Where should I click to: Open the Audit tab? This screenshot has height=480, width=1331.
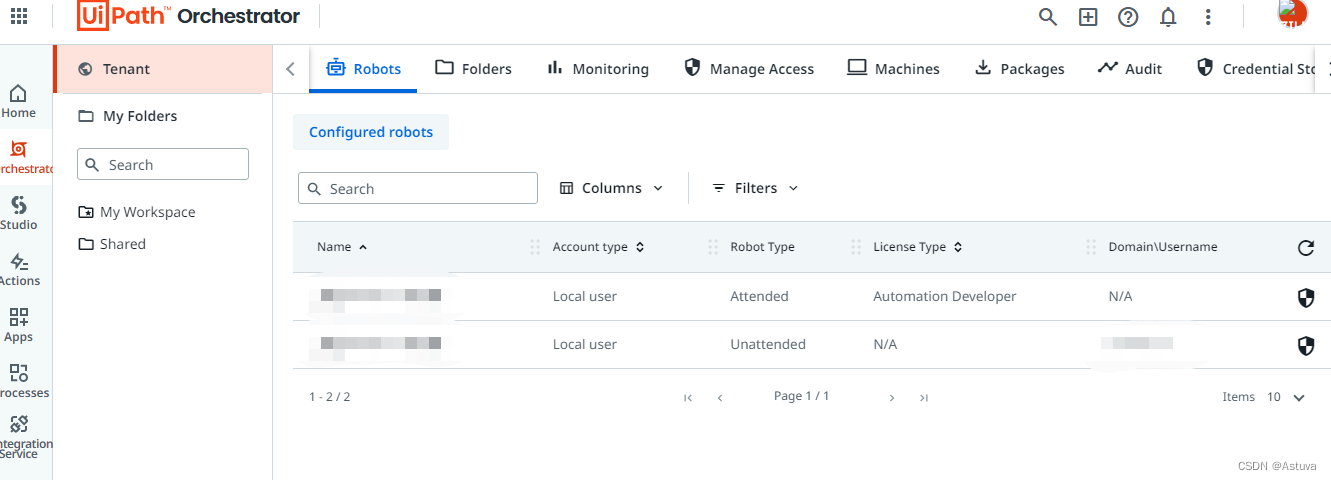1130,69
